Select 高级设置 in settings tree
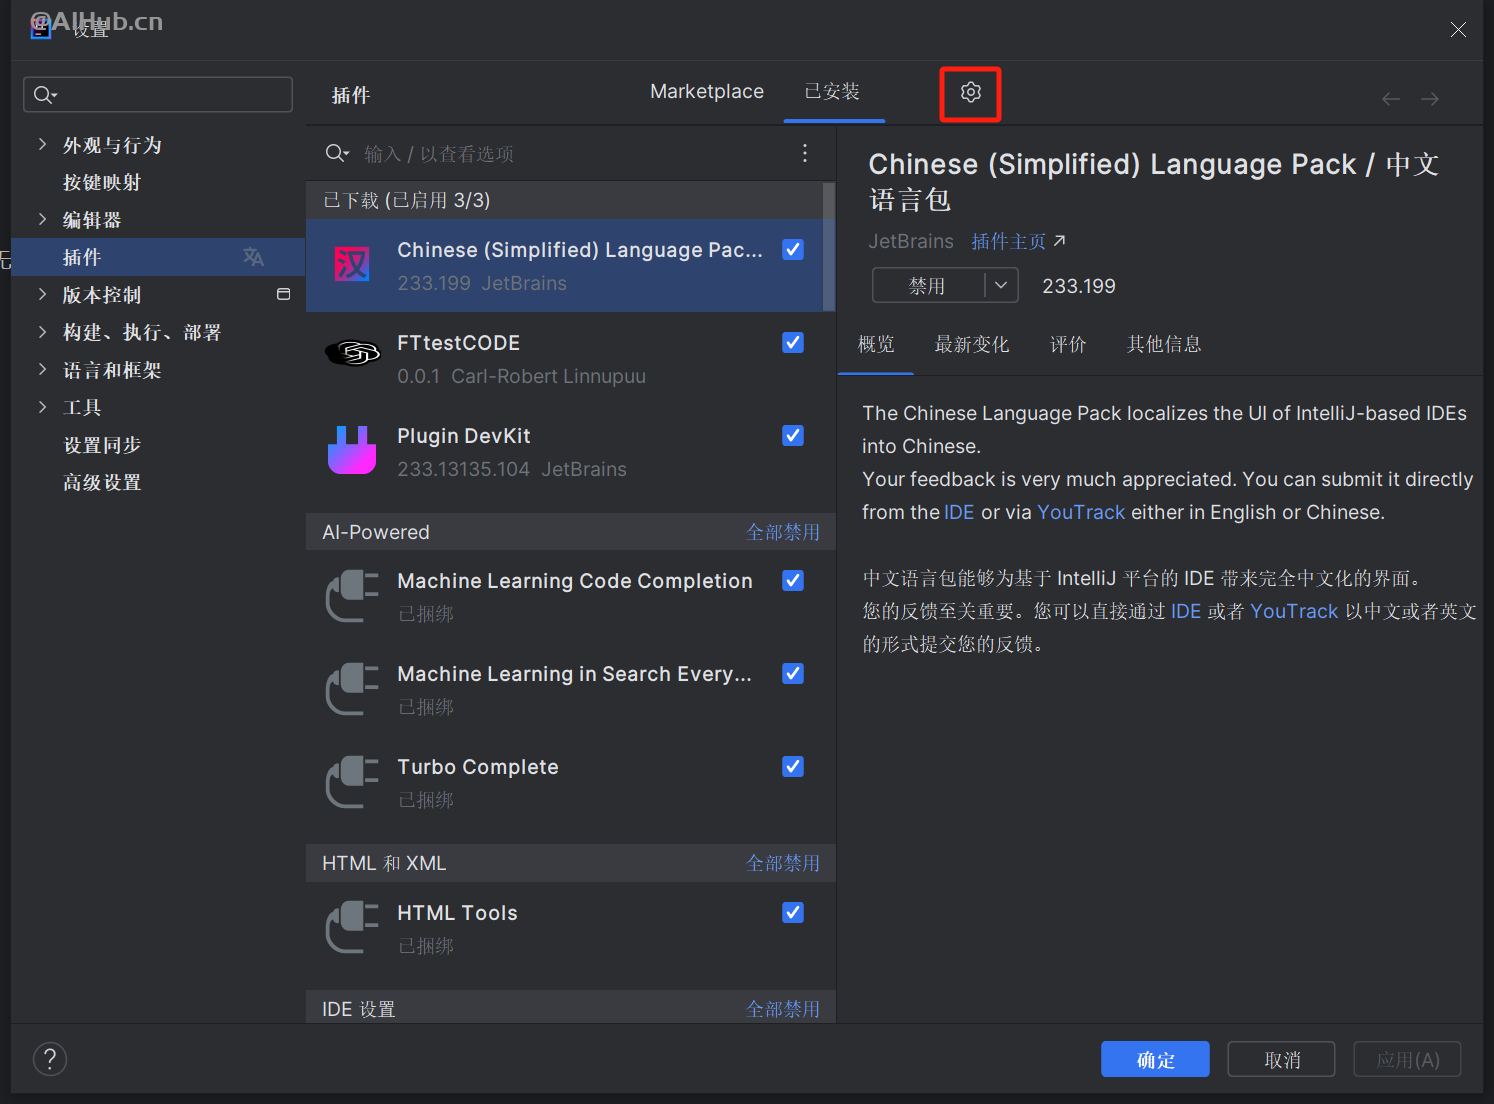 point(102,482)
